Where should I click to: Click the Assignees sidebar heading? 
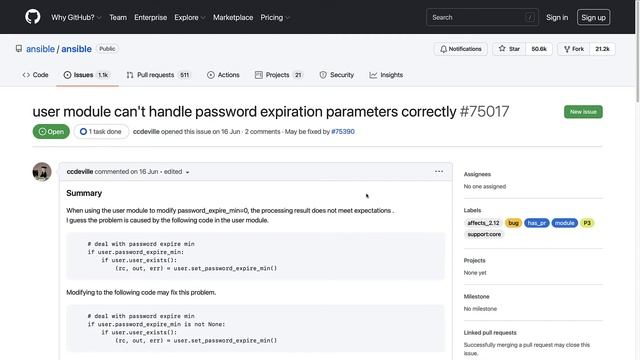[x=477, y=174]
